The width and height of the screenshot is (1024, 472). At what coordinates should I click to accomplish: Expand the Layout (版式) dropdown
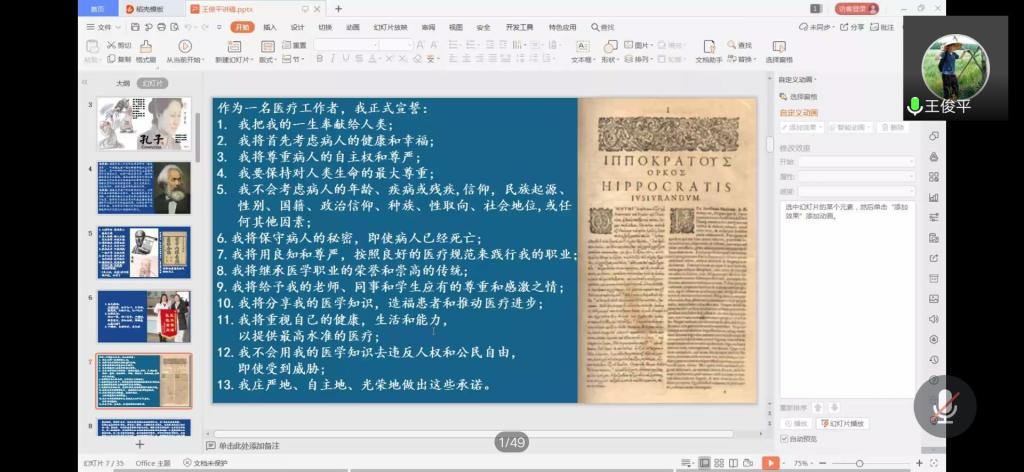click(x=268, y=59)
